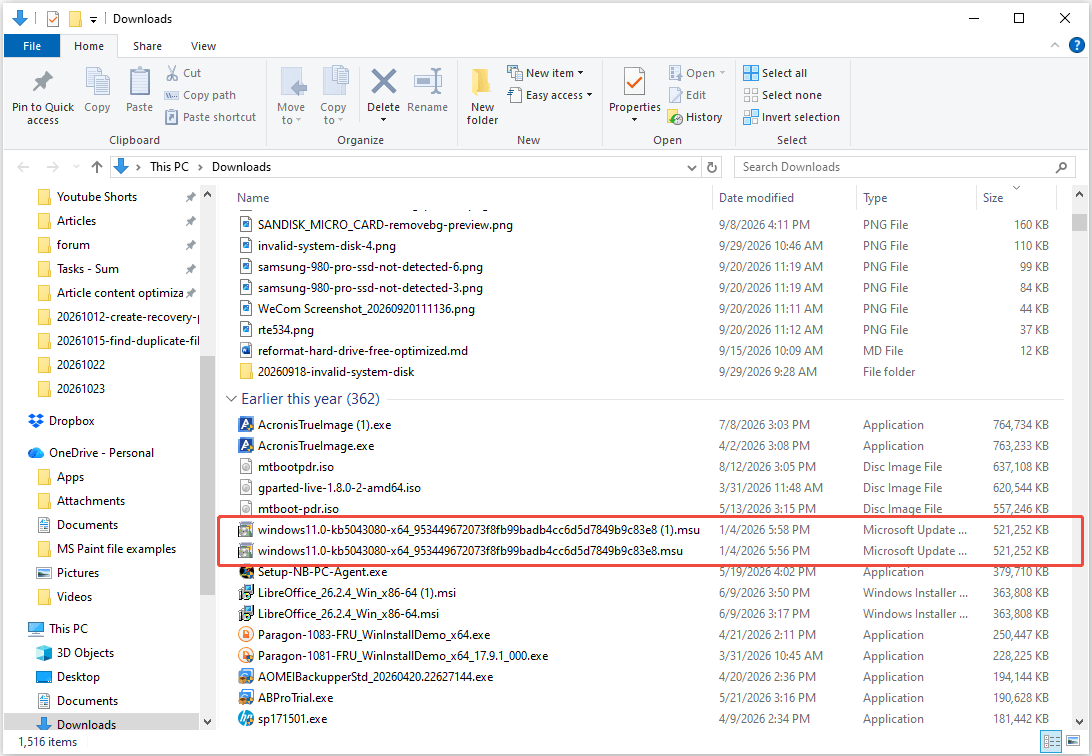
Task: Click Properties checkmark icon in title bar
Action: 53,19
